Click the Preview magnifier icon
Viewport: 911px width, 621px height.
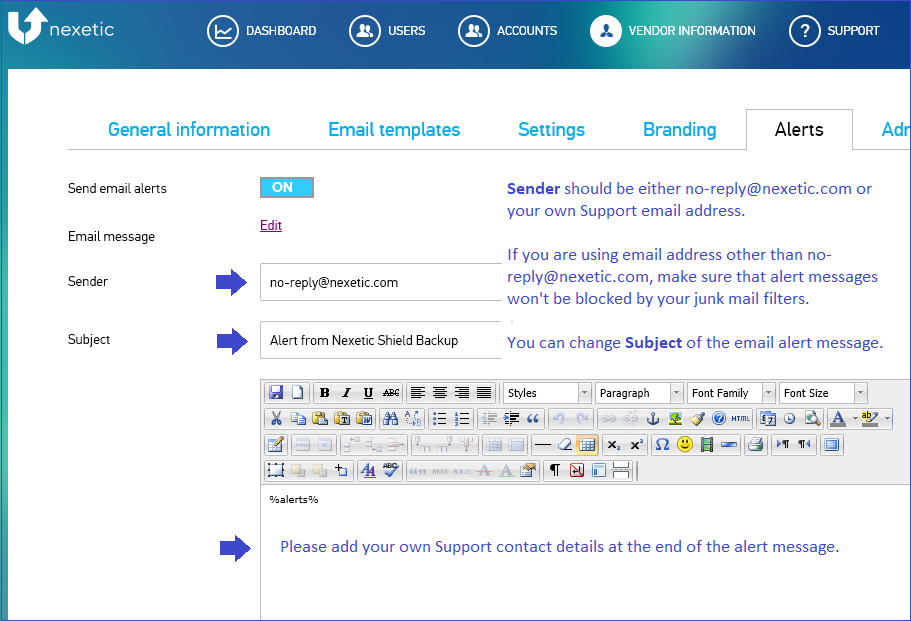pos(812,418)
